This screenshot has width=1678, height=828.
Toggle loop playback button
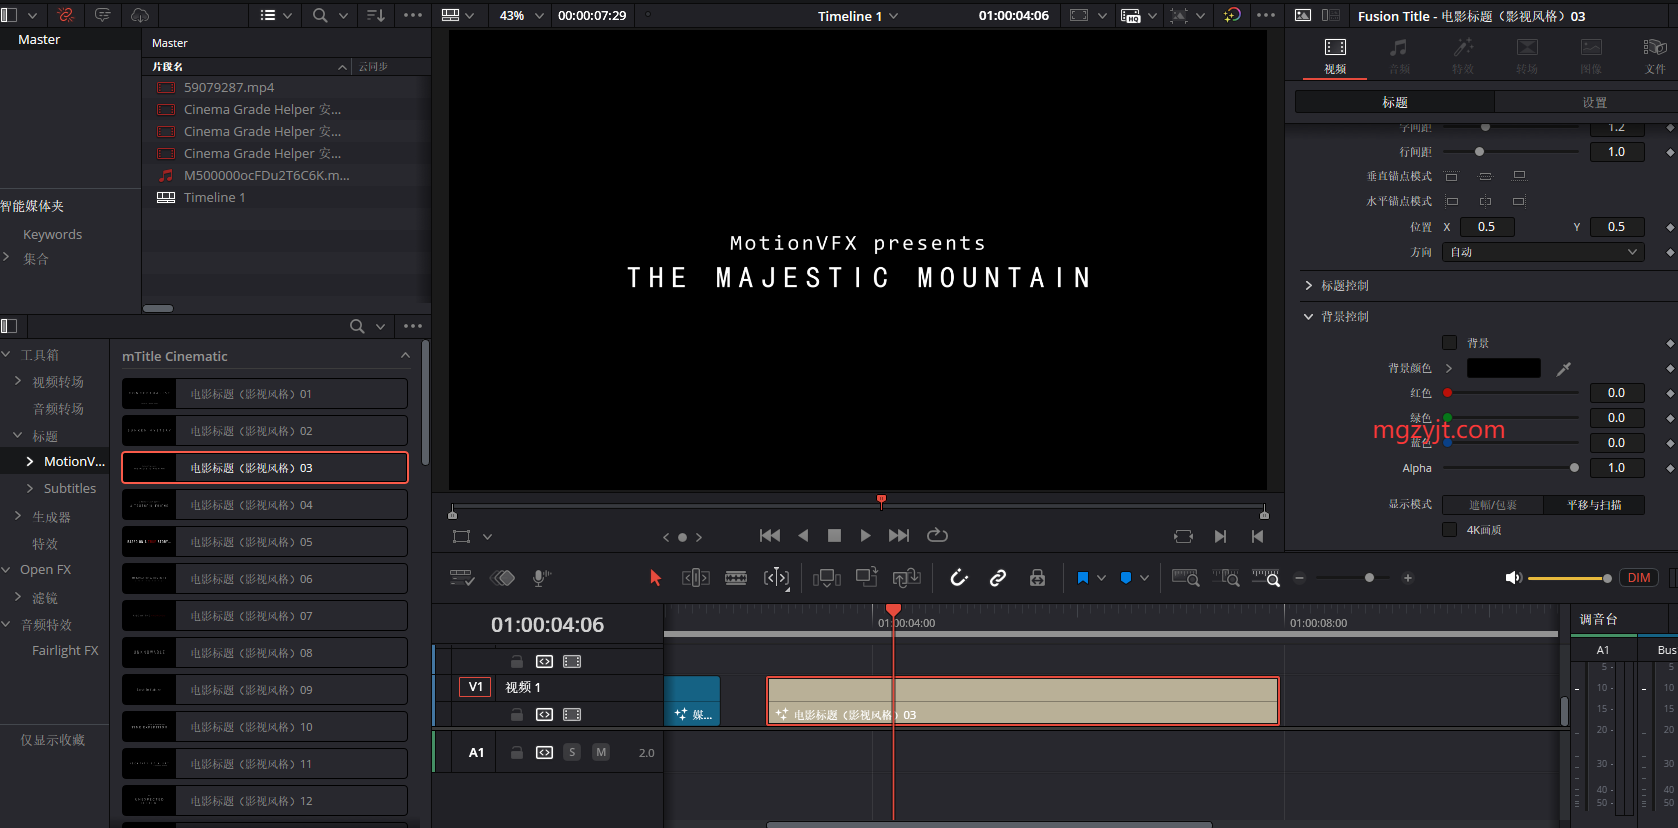click(x=937, y=535)
